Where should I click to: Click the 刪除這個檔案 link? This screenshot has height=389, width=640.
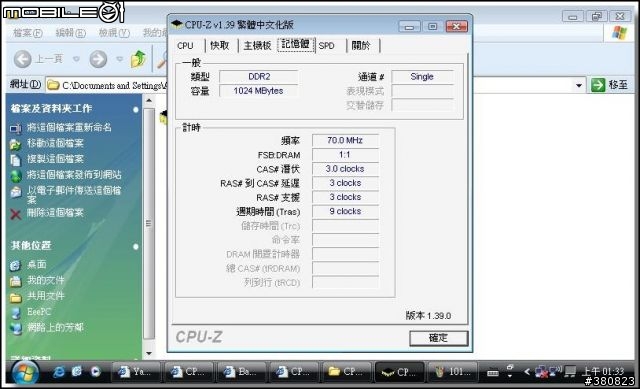pos(55,213)
